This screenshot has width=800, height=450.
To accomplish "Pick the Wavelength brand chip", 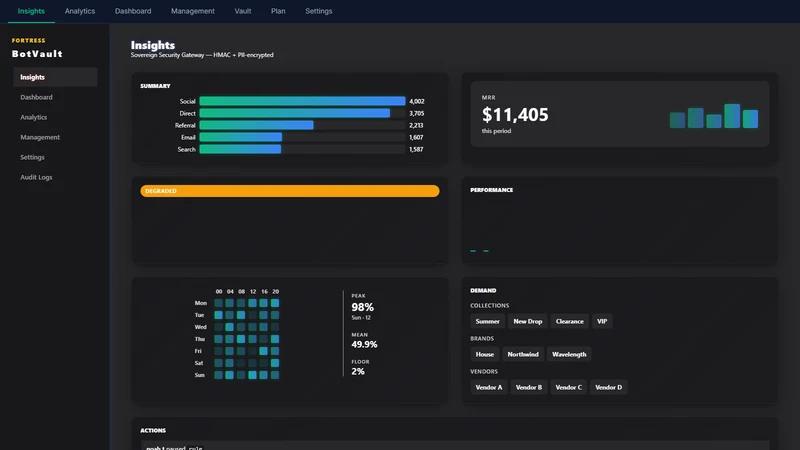I will tap(569, 354).
